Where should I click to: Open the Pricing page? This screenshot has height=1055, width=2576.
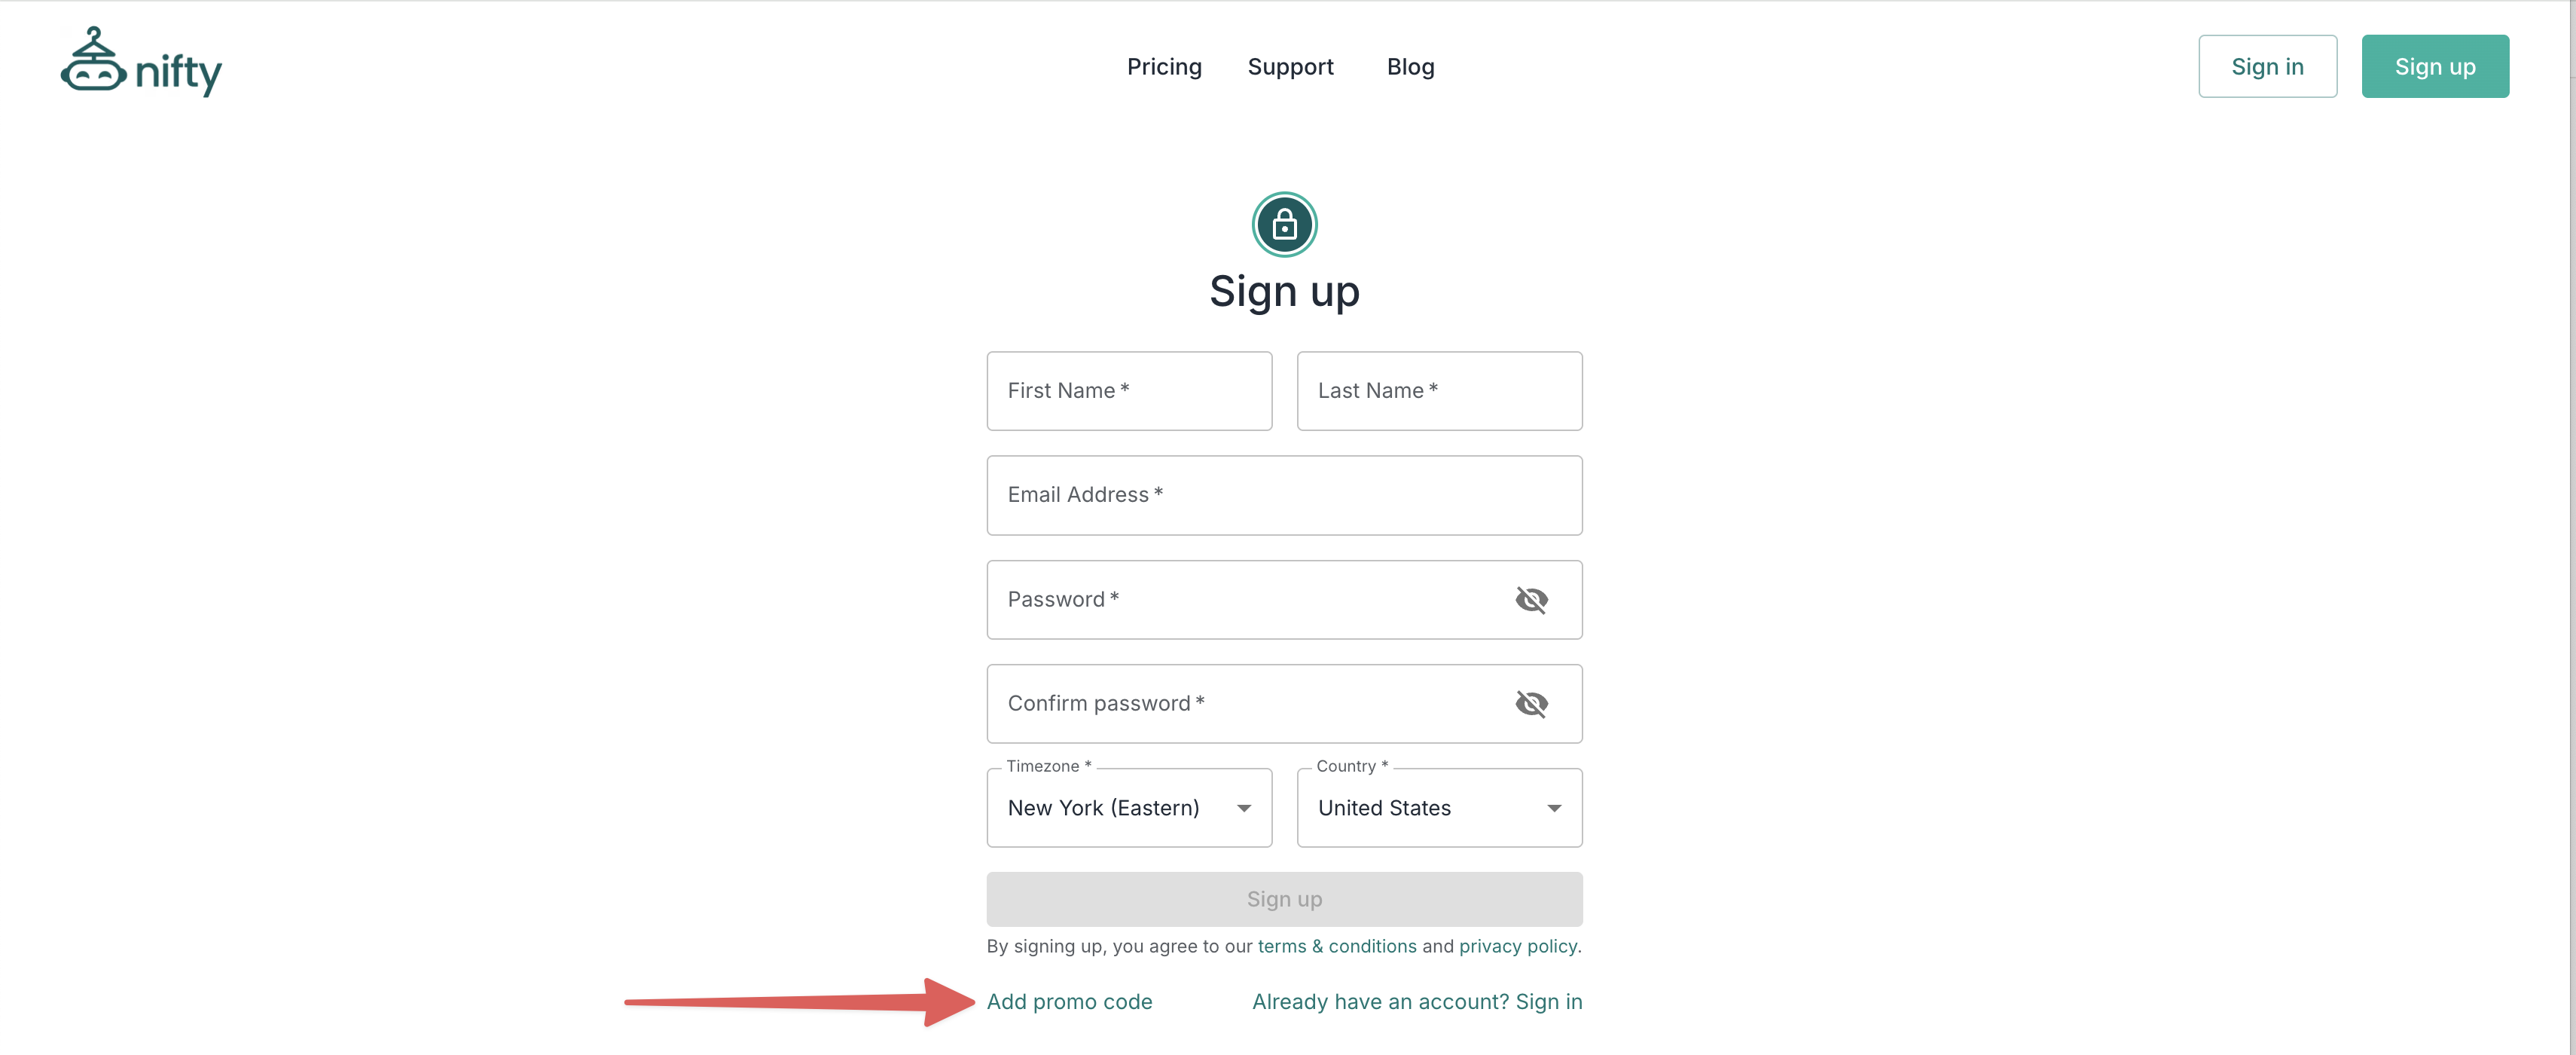click(1164, 67)
